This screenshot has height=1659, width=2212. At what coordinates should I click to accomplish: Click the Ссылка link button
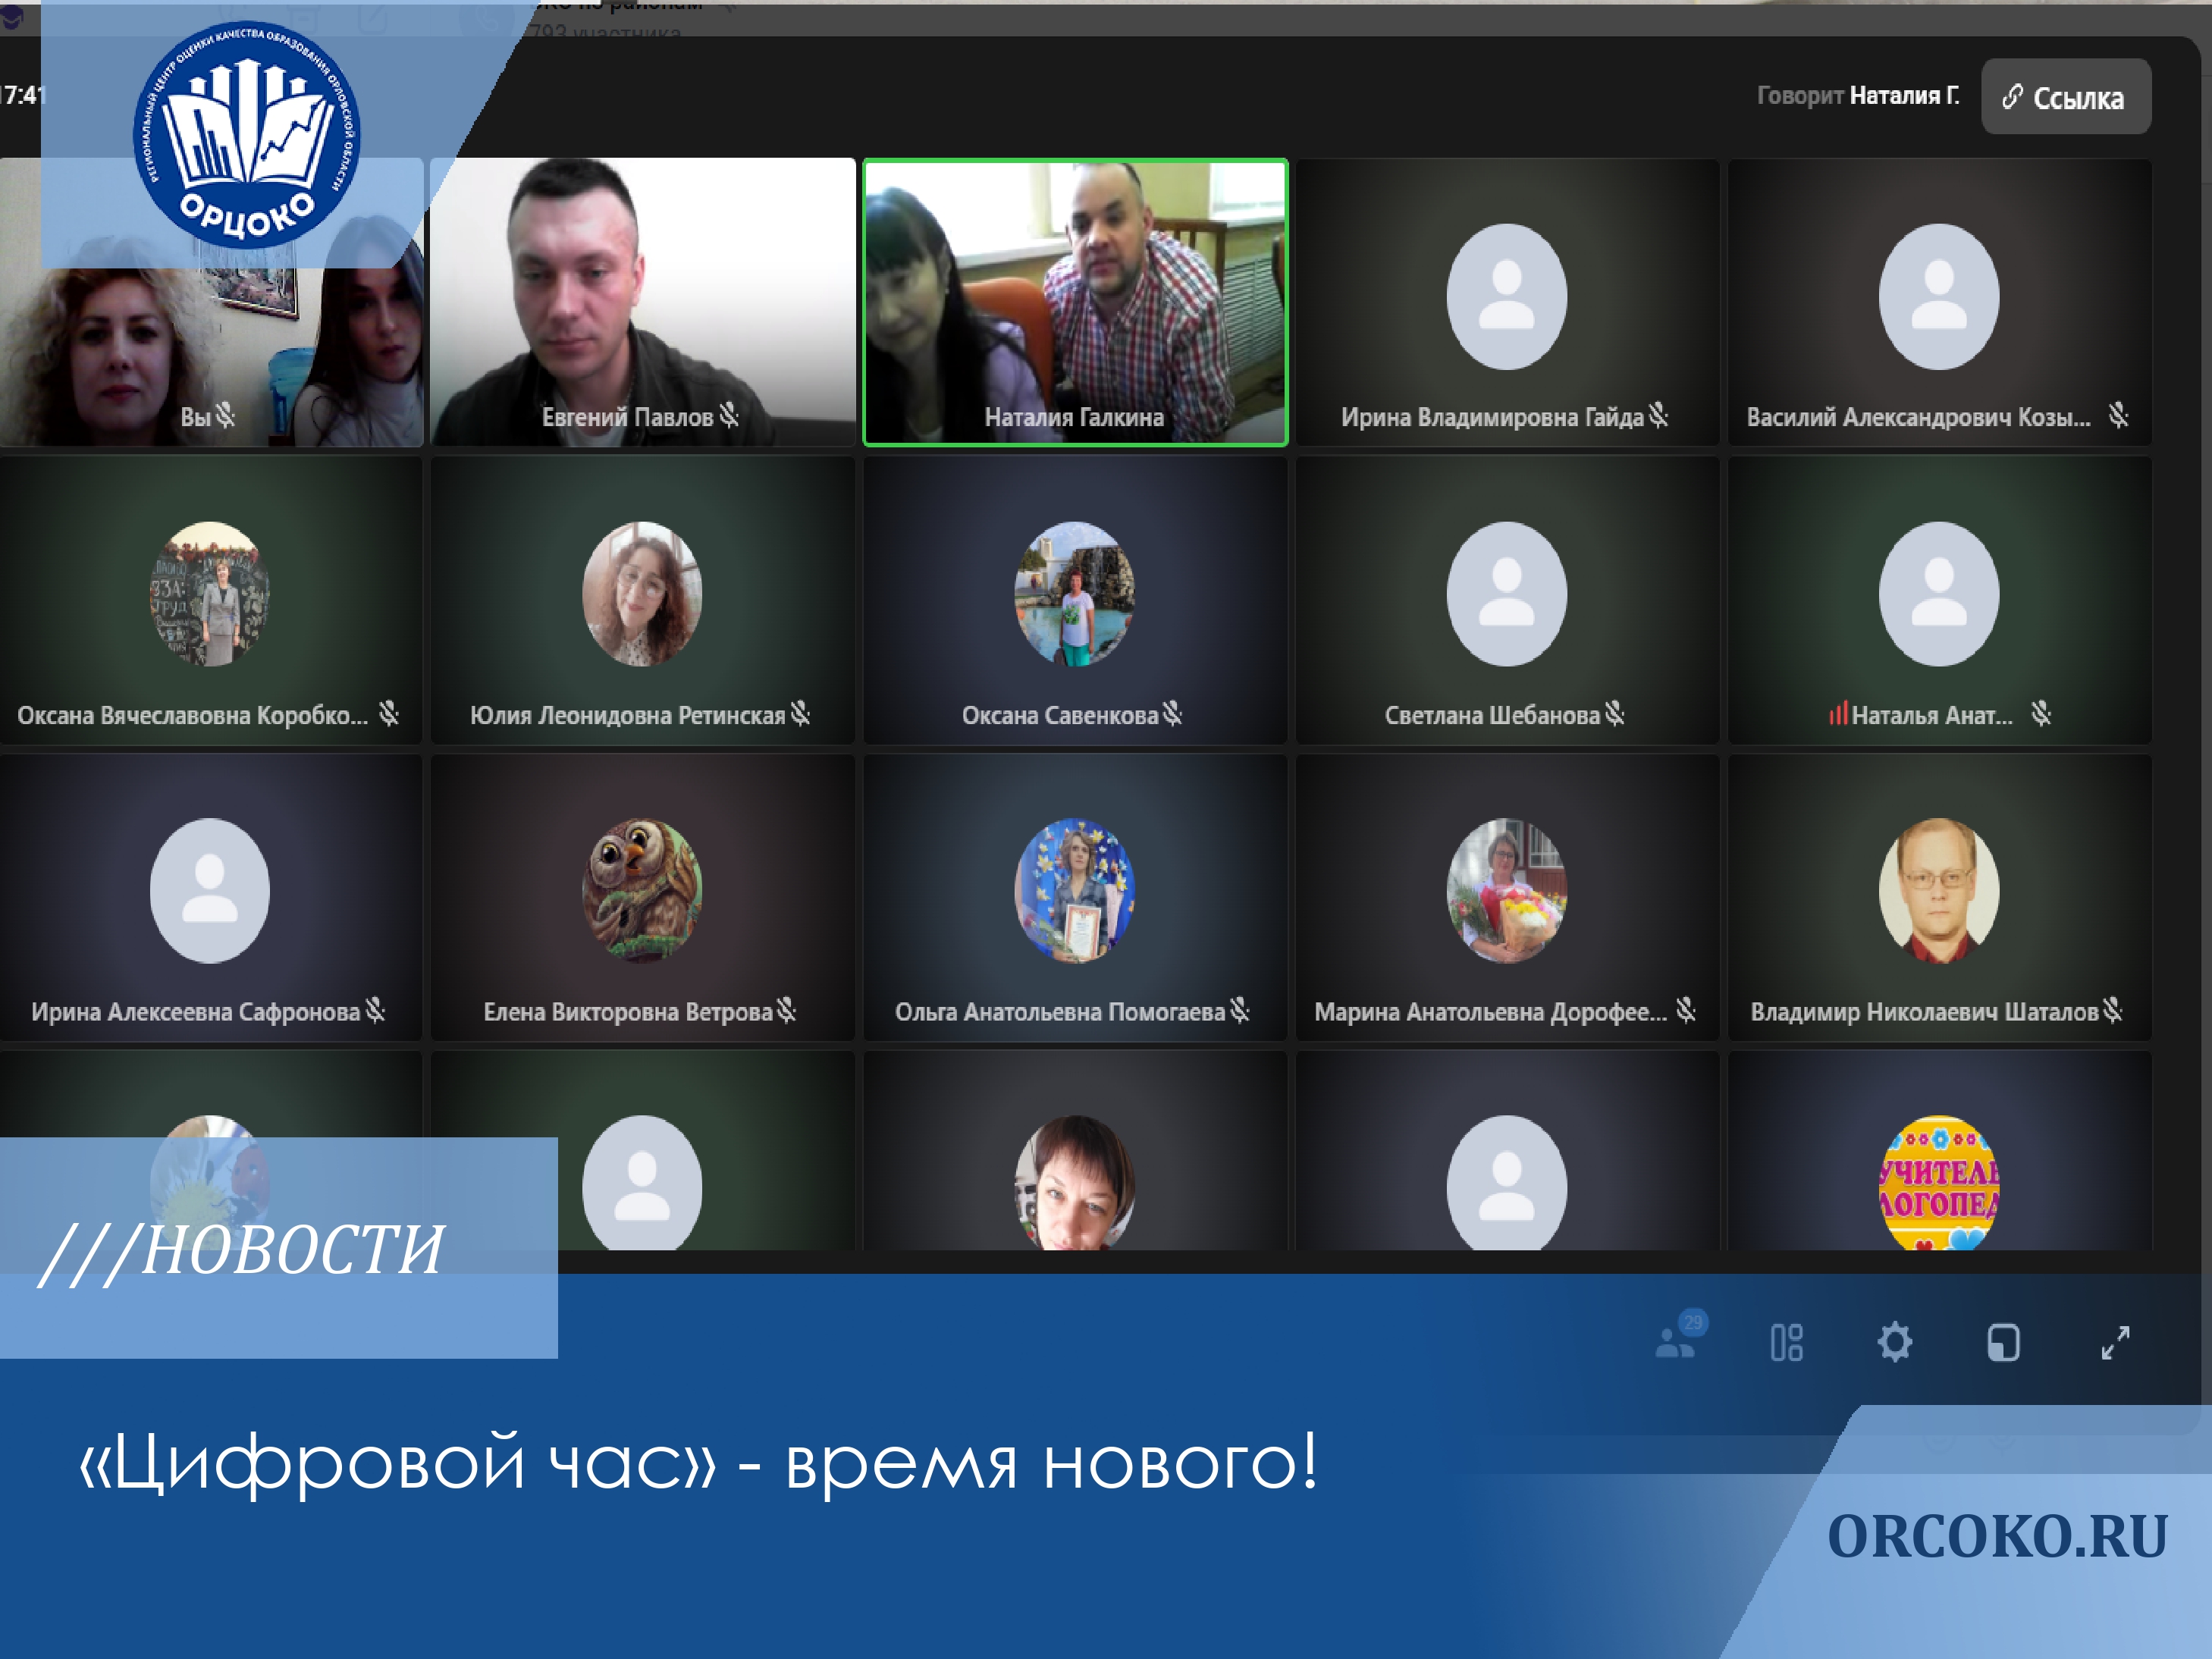coord(2065,97)
